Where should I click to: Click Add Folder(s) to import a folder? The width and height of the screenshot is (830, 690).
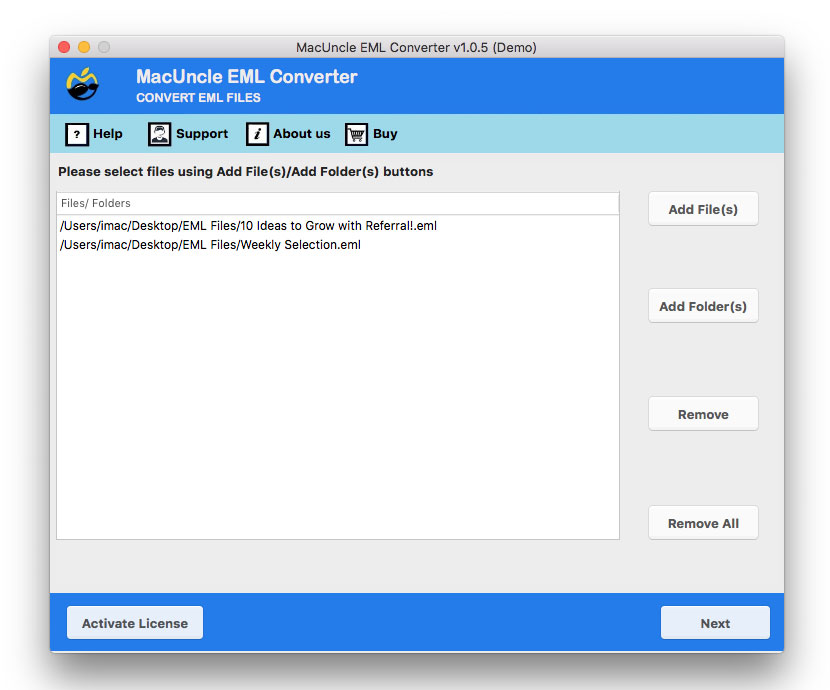pos(703,306)
